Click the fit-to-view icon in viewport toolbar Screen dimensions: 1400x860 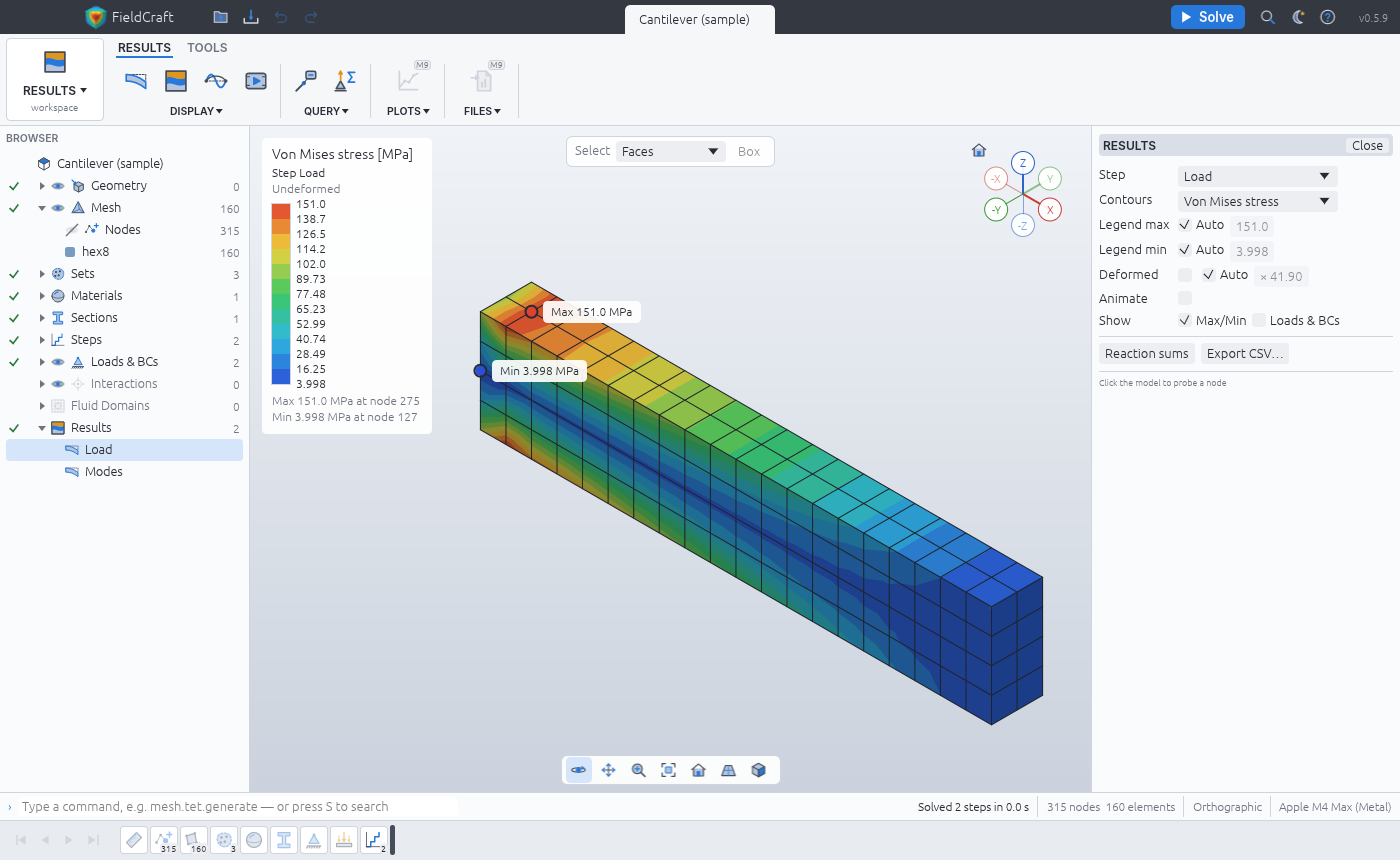668,770
